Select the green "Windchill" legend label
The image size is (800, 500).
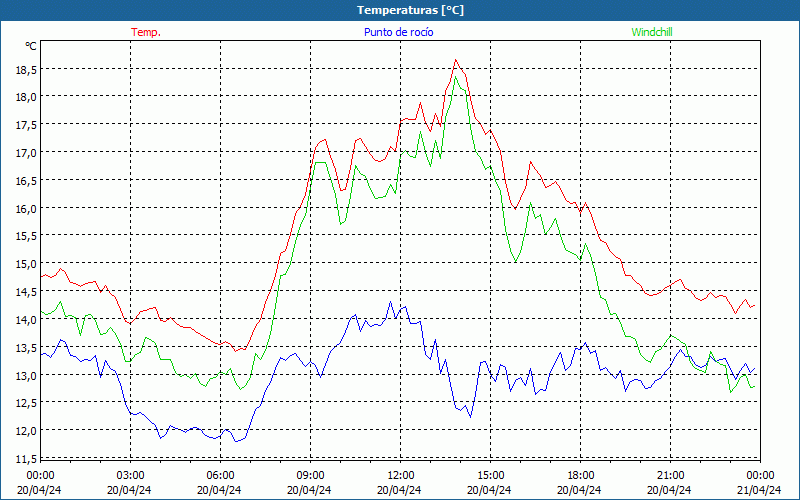[x=652, y=32]
